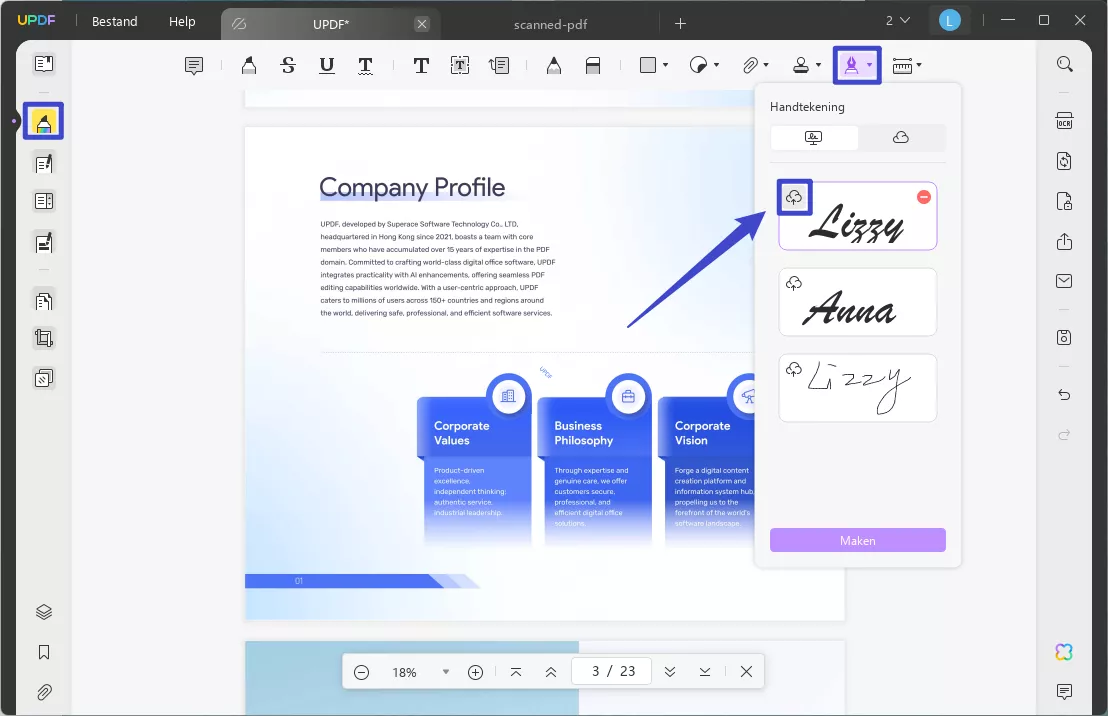Open the Search icon at top right
1108x716 pixels.
tap(1064, 64)
